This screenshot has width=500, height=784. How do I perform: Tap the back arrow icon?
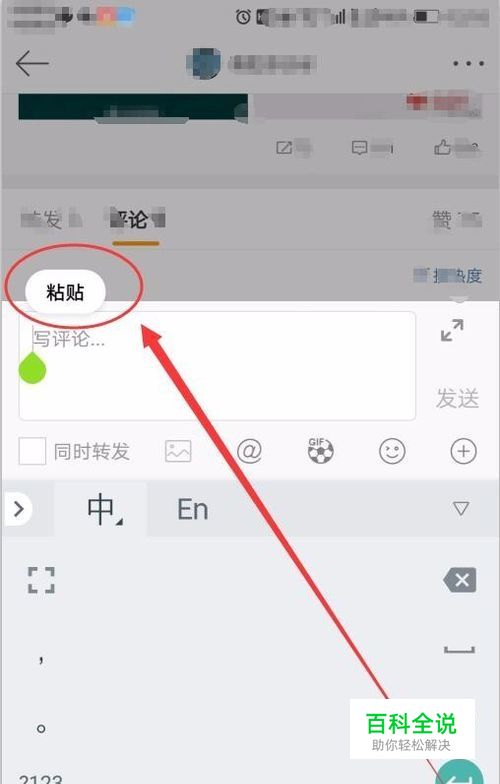coord(32,64)
